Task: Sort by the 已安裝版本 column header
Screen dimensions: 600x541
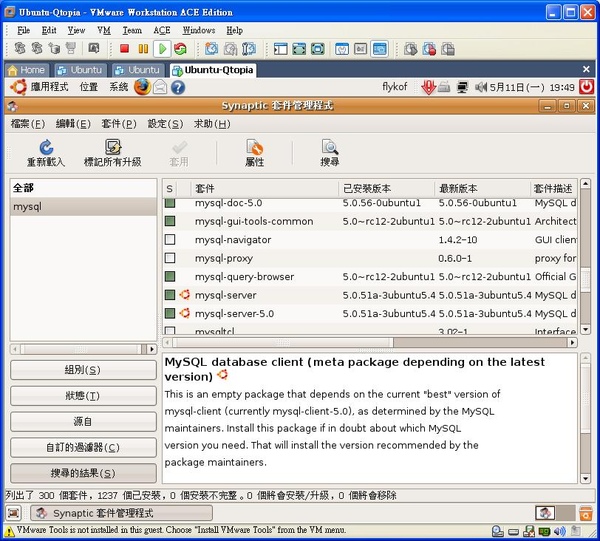Action: click(x=387, y=188)
